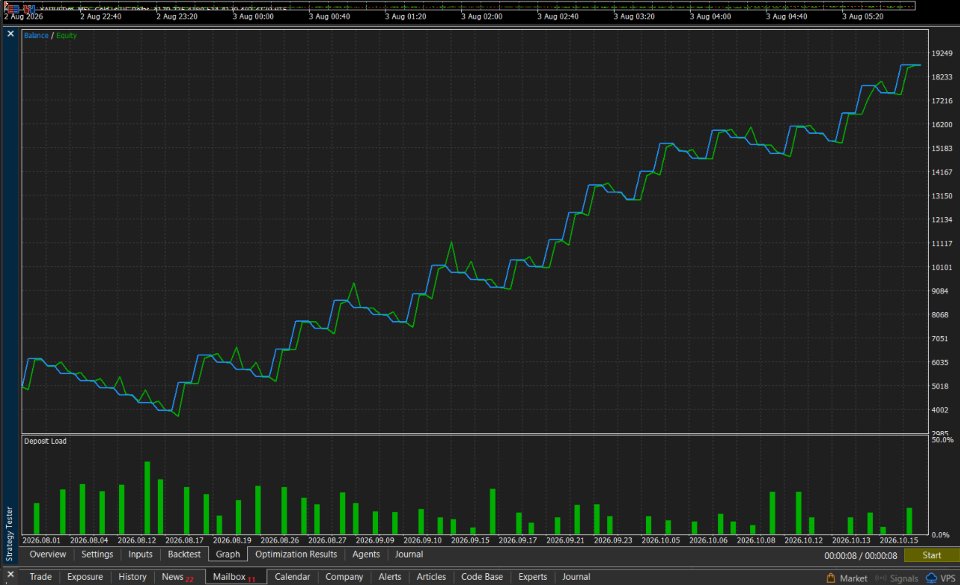Close the bottom Toolbox panel
This screenshot has height=585, width=960.
(x=10, y=575)
